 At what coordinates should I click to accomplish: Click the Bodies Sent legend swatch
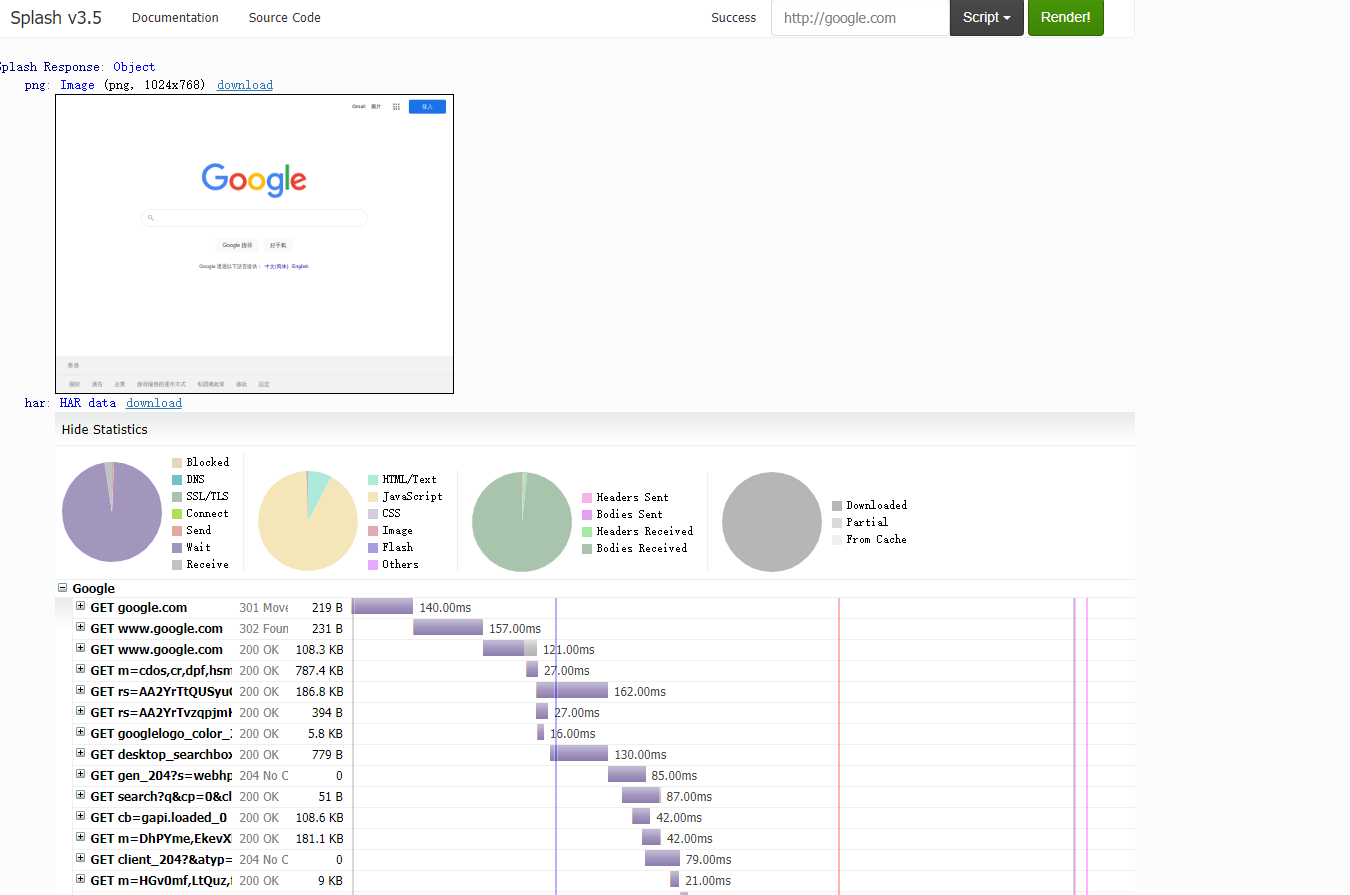tap(587, 515)
